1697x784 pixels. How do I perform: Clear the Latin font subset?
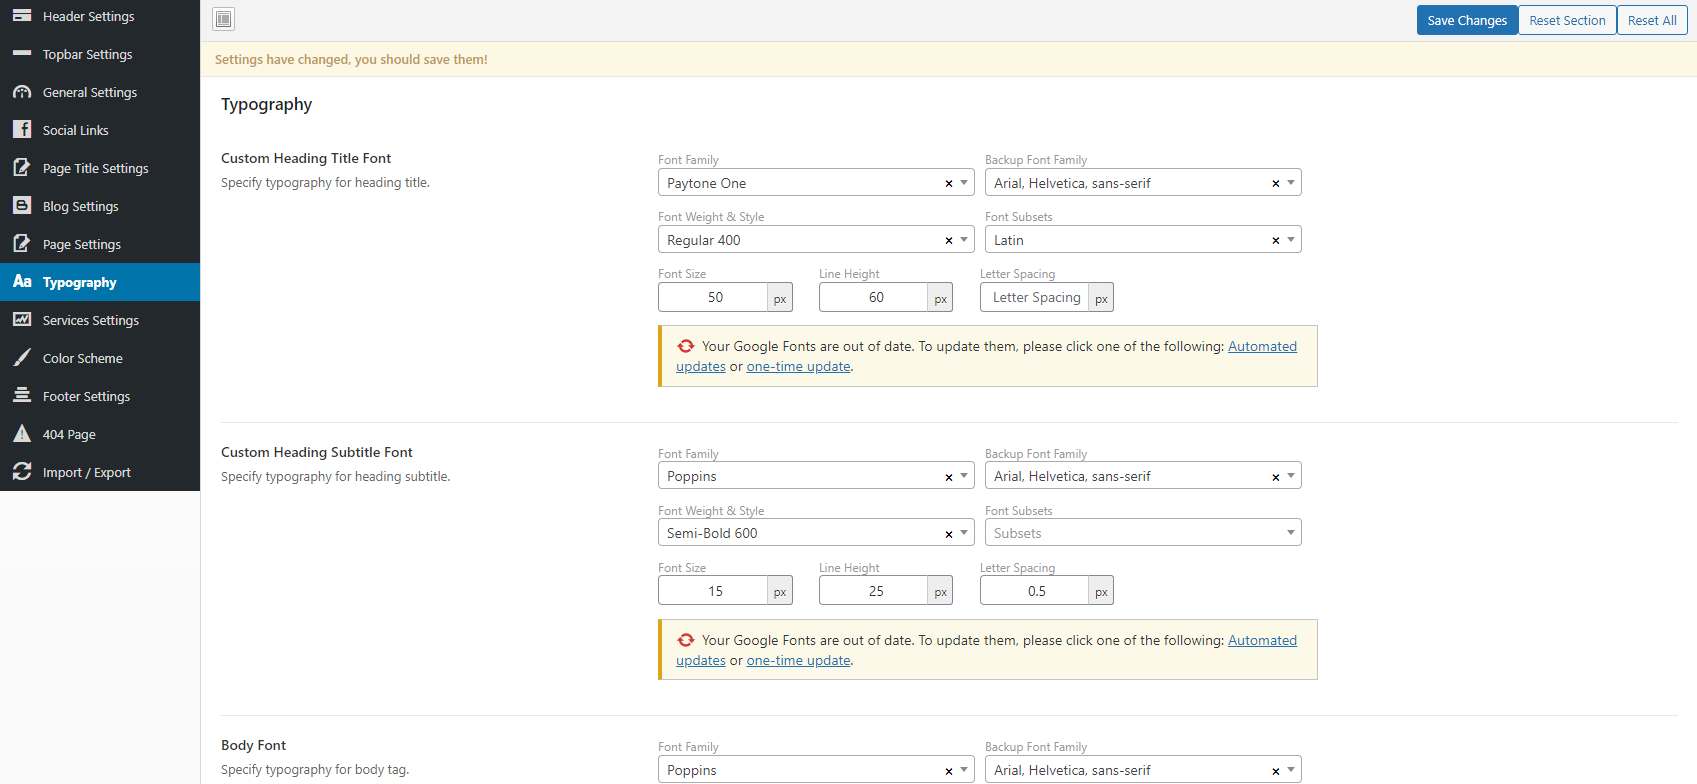pos(1276,241)
